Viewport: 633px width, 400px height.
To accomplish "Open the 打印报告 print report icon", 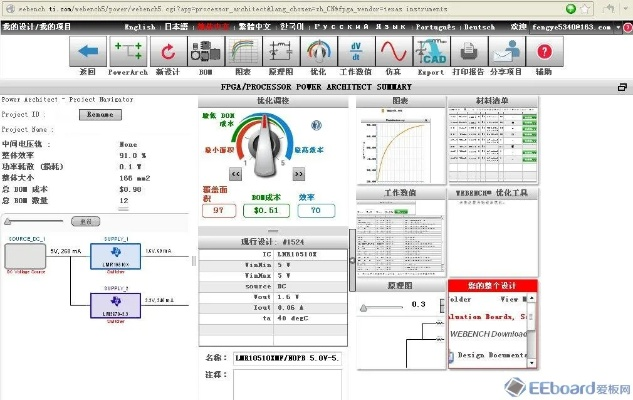I will coord(469,50).
